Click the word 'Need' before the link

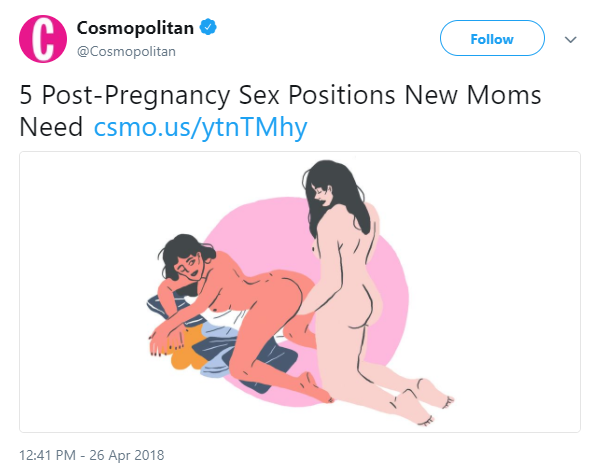pos(51,127)
